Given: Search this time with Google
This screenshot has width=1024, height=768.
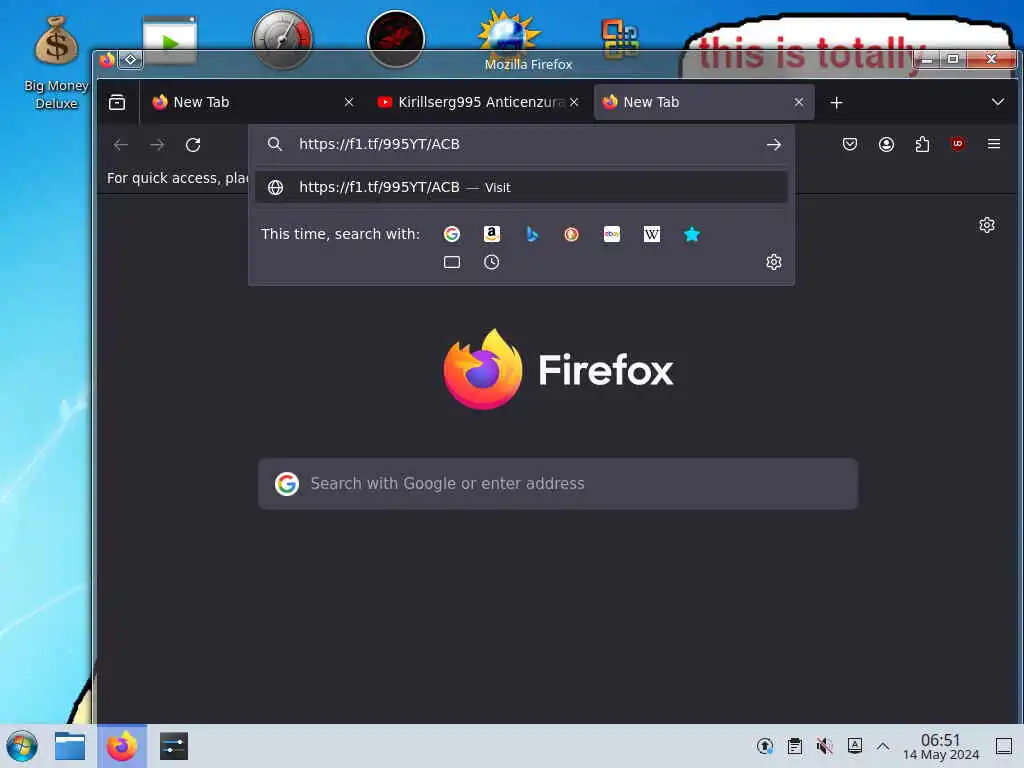Looking at the screenshot, I should [452, 234].
